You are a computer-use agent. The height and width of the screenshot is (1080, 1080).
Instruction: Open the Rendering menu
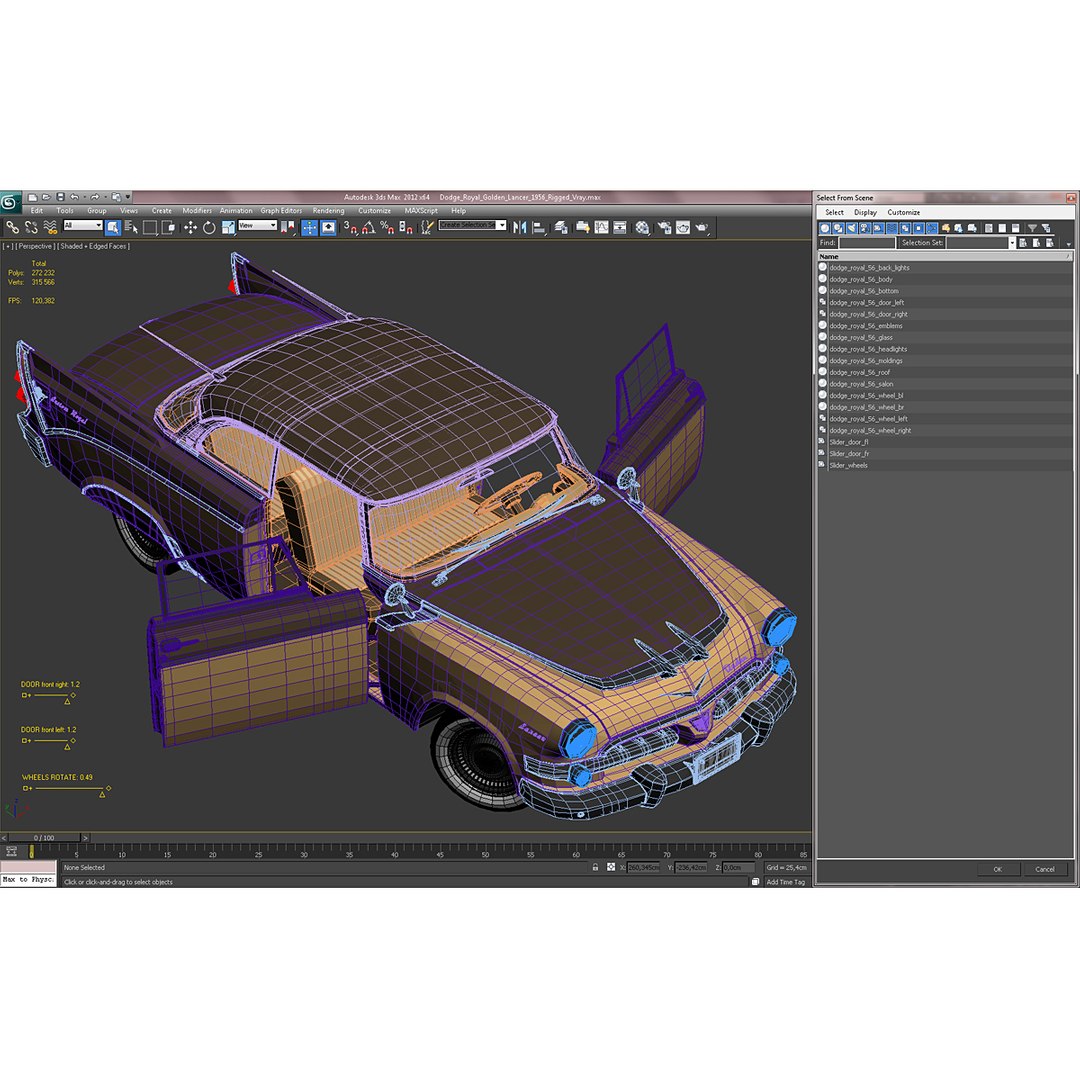(x=329, y=211)
